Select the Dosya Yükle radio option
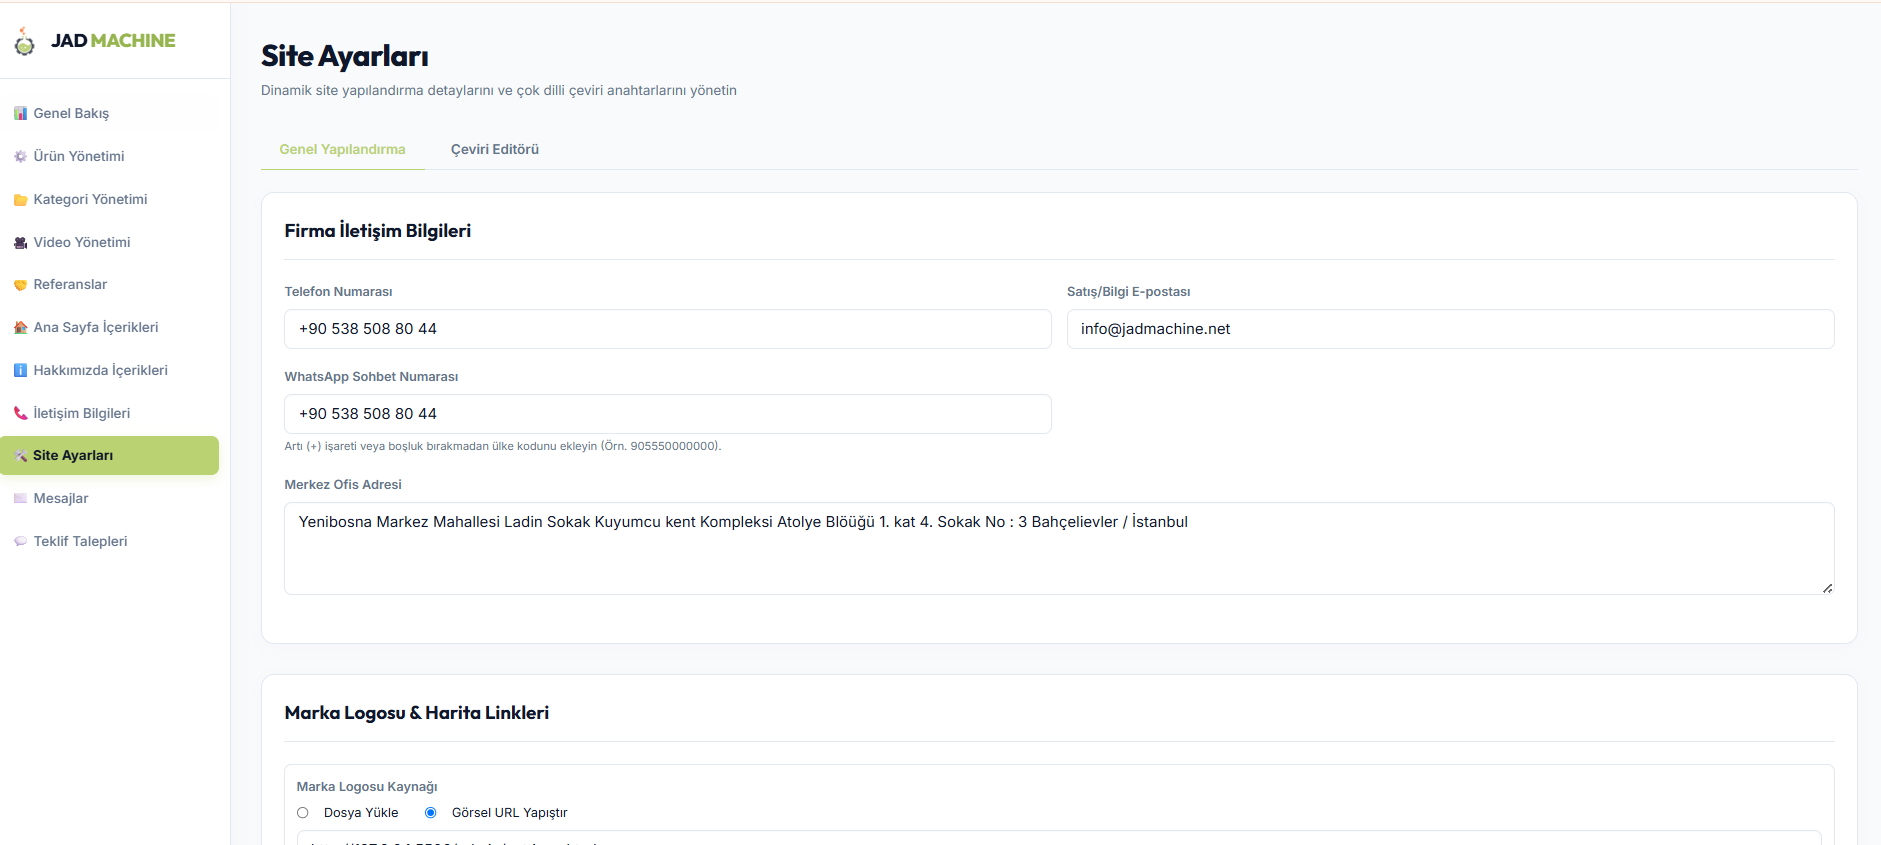The height and width of the screenshot is (845, 1881). [x=303, y=813]
